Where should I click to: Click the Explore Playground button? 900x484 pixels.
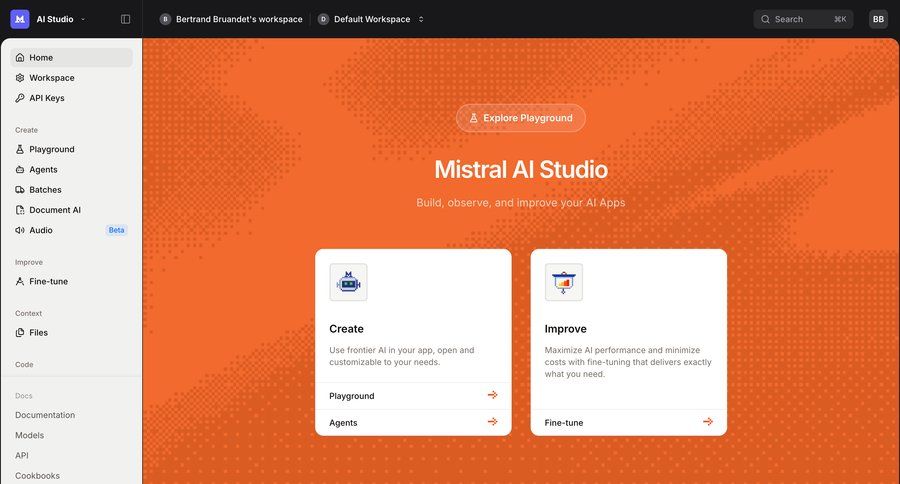[x=521, y=118]
